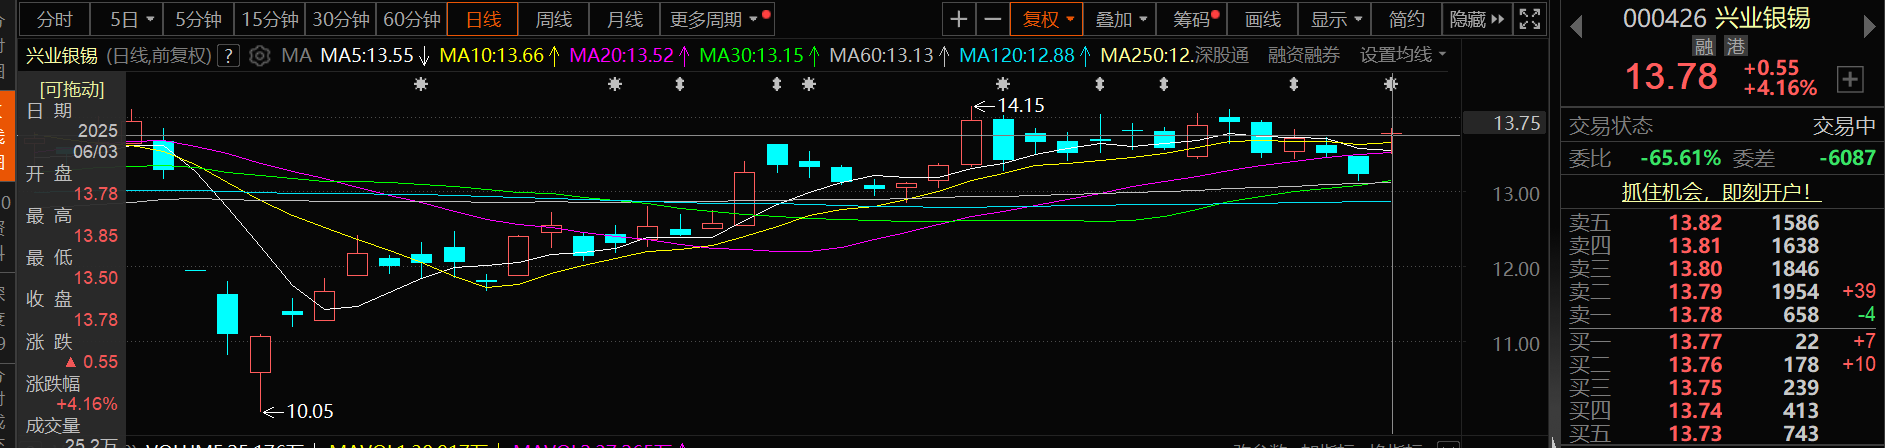Switch to the 30分钟 period tab

[341, 19]
